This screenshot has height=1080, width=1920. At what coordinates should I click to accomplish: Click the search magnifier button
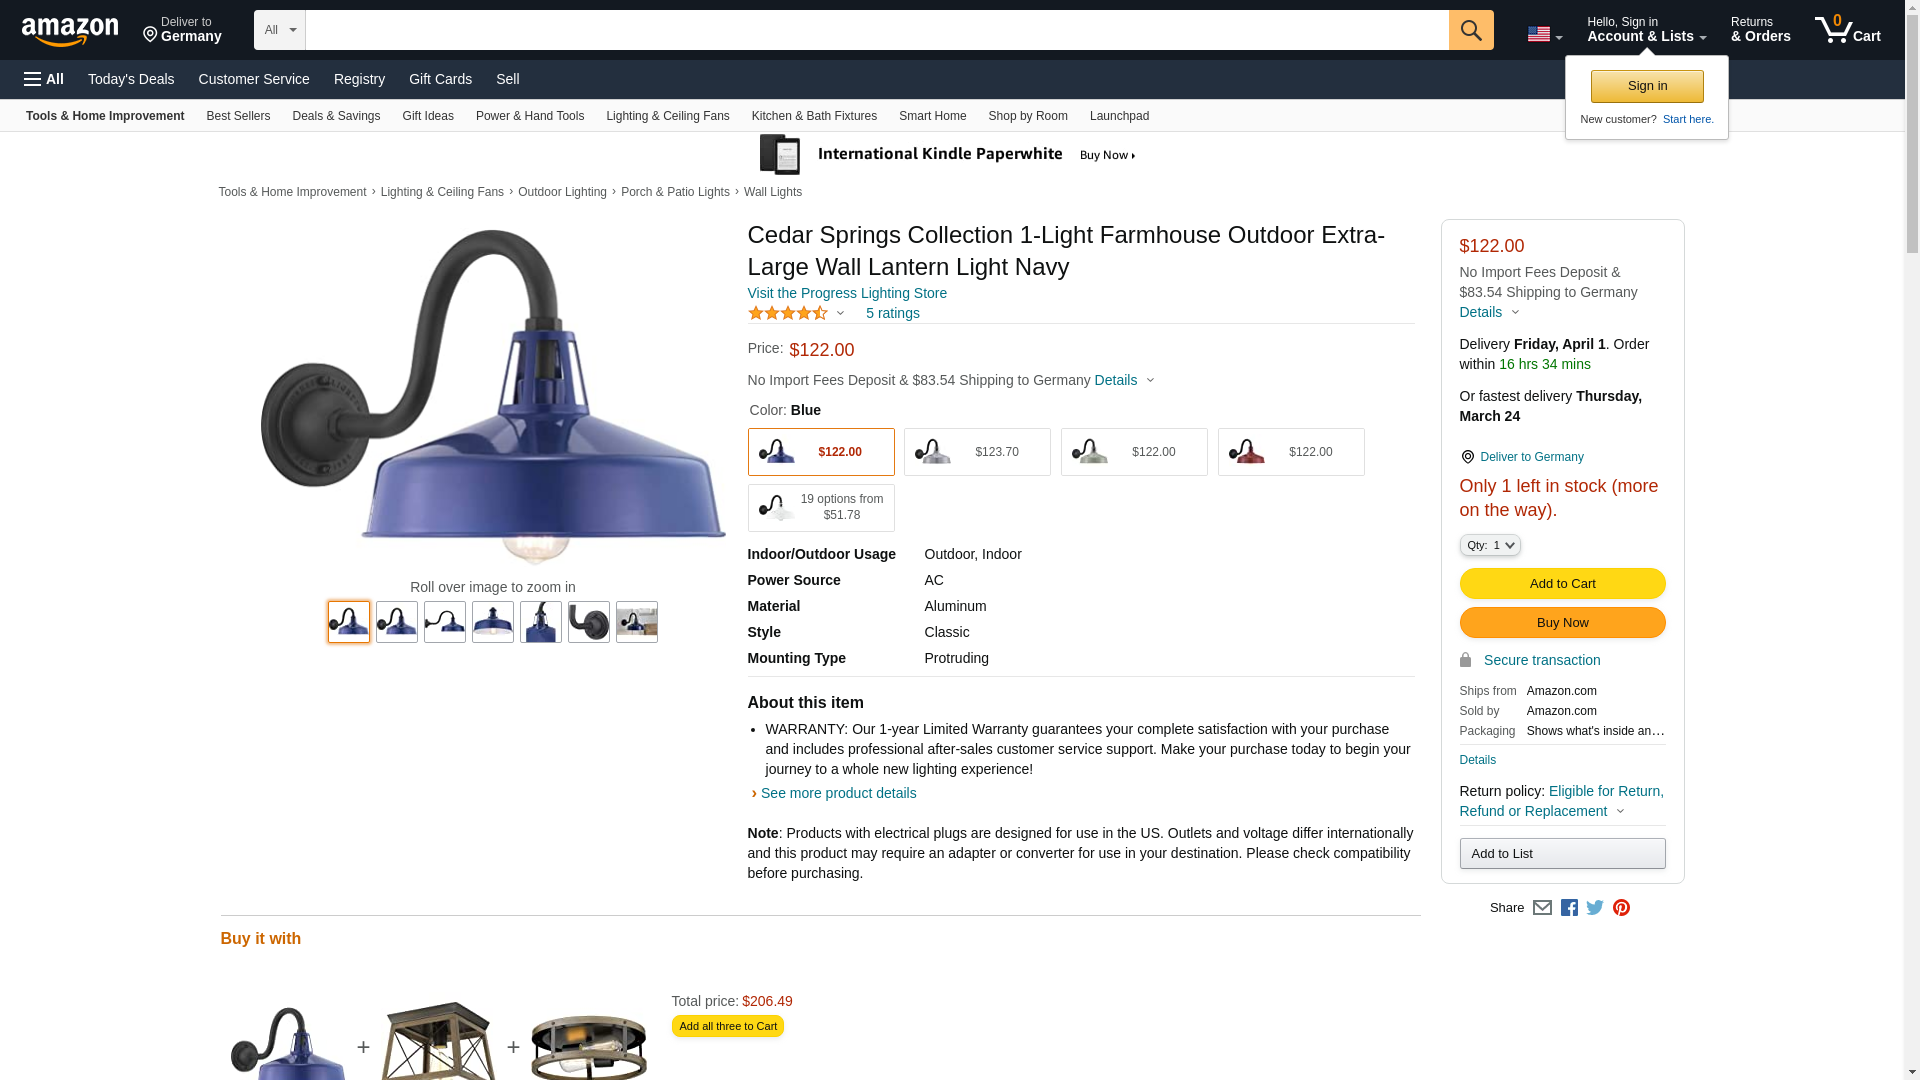(1470, 30)
